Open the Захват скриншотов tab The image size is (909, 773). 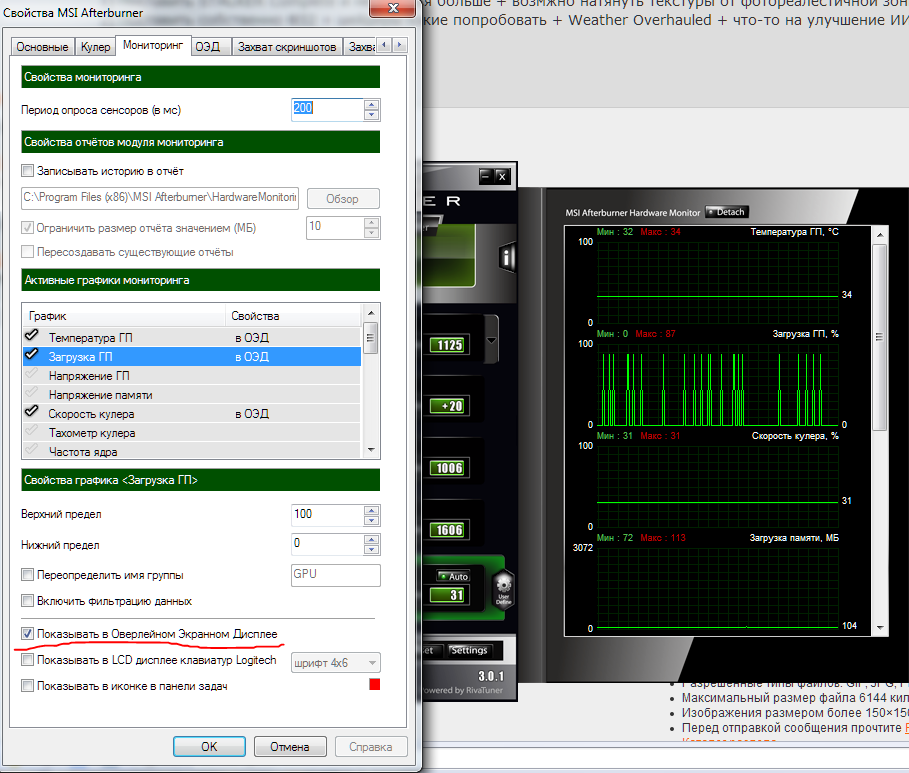pos(287,47)
